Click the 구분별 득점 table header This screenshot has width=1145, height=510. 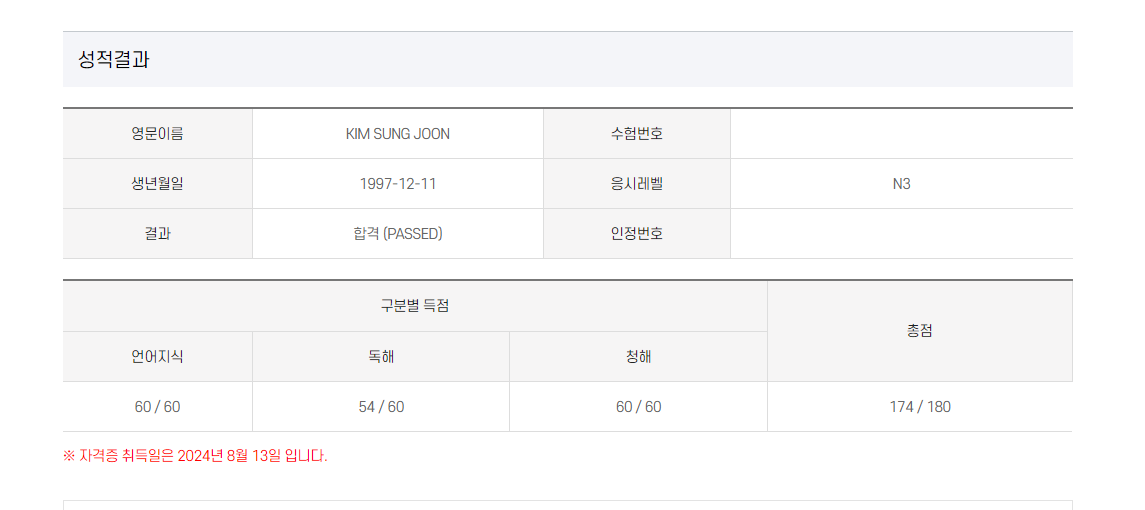click(x=415, y=306)
